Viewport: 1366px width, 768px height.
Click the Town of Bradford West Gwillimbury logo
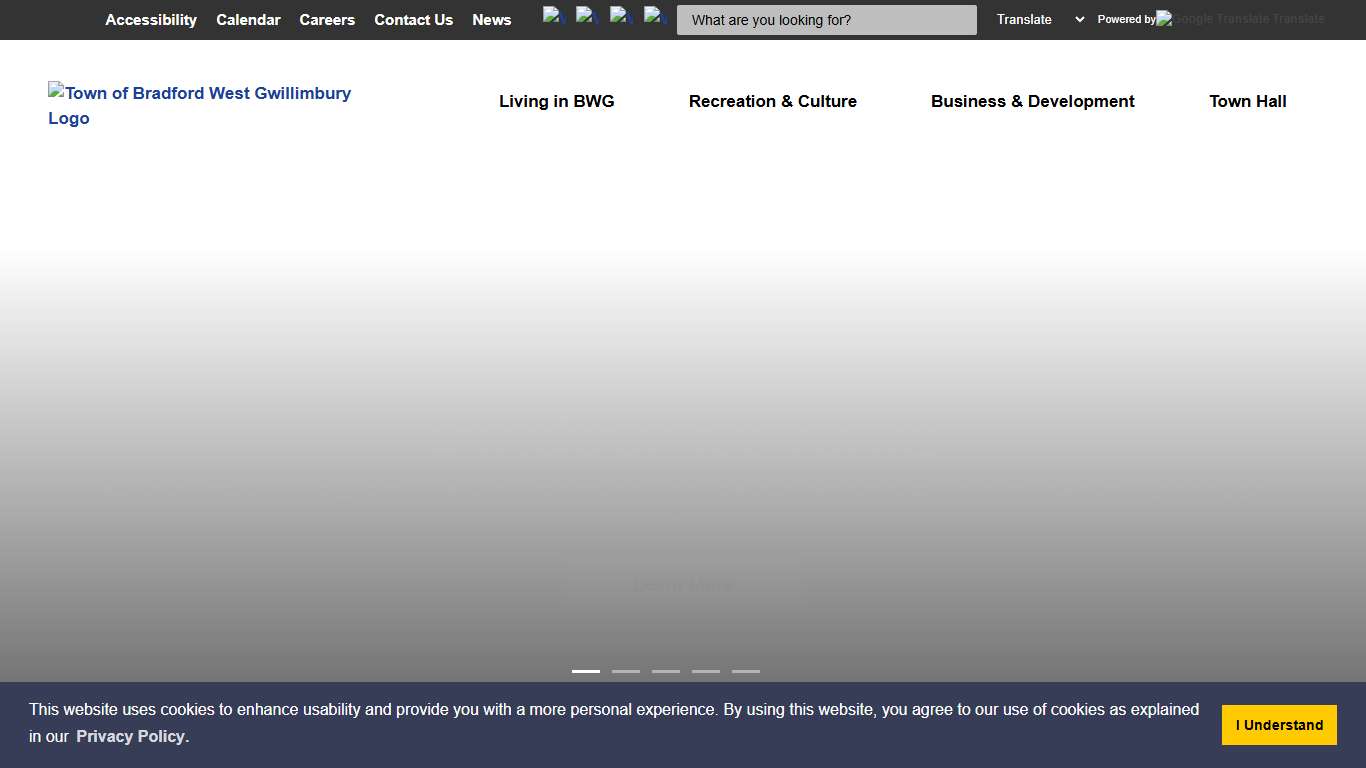click(200, 105)
